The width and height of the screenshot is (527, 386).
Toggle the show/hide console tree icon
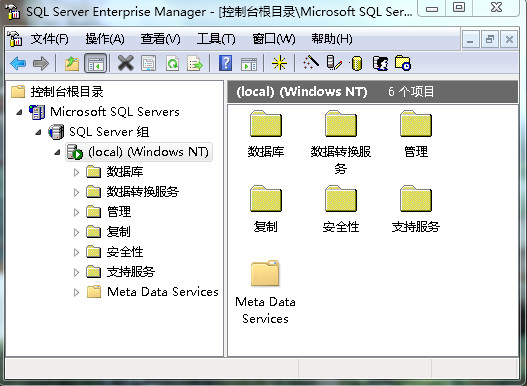click(96, 63)
